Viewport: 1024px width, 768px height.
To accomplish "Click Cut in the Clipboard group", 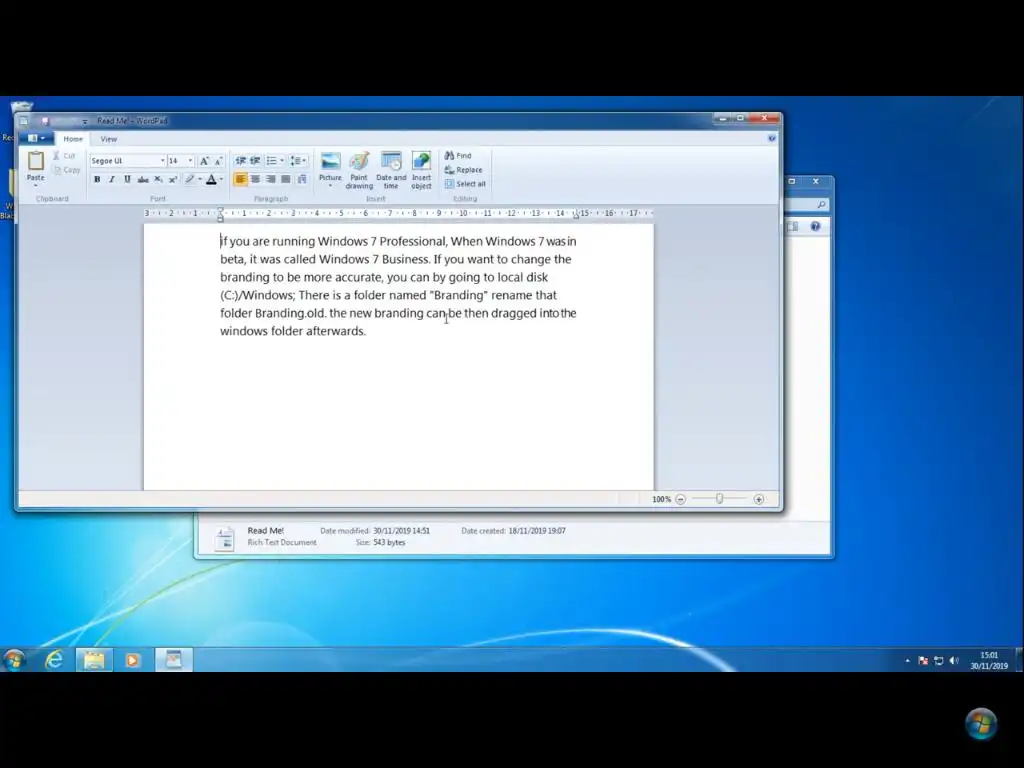I will tap(65, 156).
